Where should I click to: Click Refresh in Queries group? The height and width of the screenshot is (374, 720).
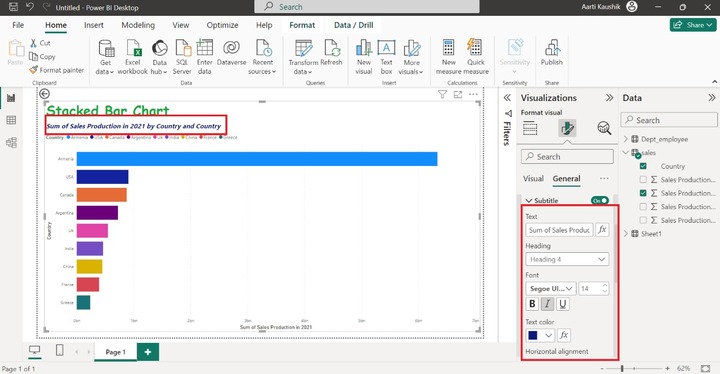pos(331,52)
